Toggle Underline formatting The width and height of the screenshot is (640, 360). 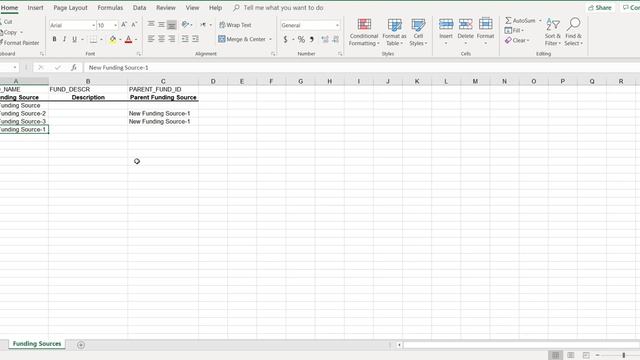74,39
